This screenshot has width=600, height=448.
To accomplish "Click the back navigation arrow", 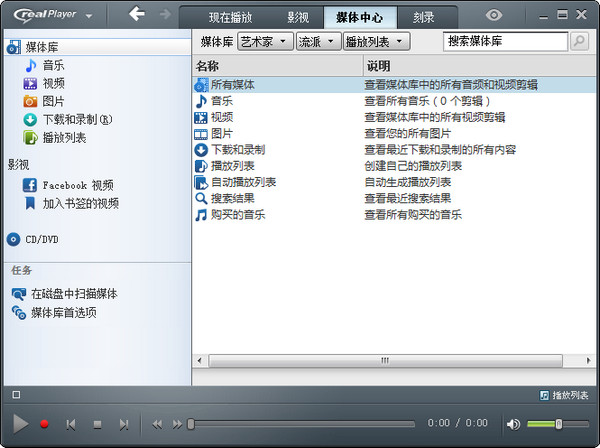I will [x=137, y=14].
